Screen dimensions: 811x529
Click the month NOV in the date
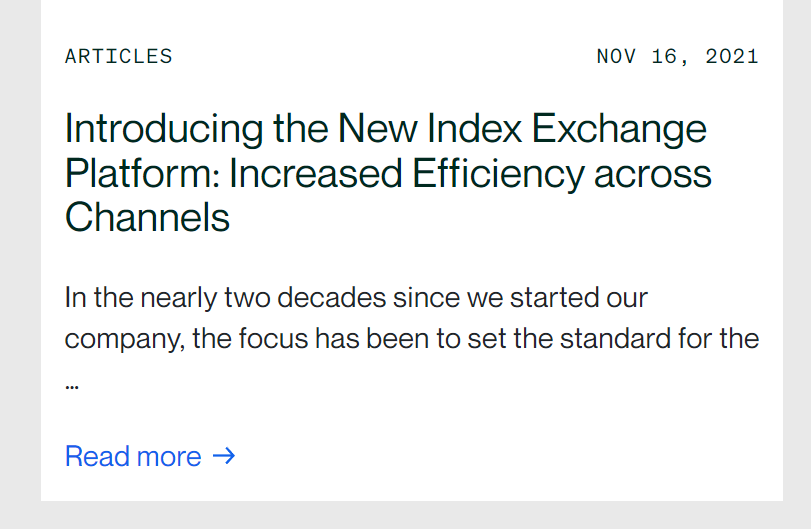[x=616, y=56]
